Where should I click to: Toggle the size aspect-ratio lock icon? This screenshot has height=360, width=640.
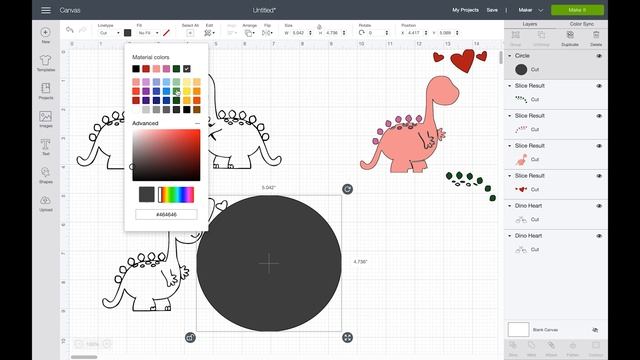(x=319, y=27)
